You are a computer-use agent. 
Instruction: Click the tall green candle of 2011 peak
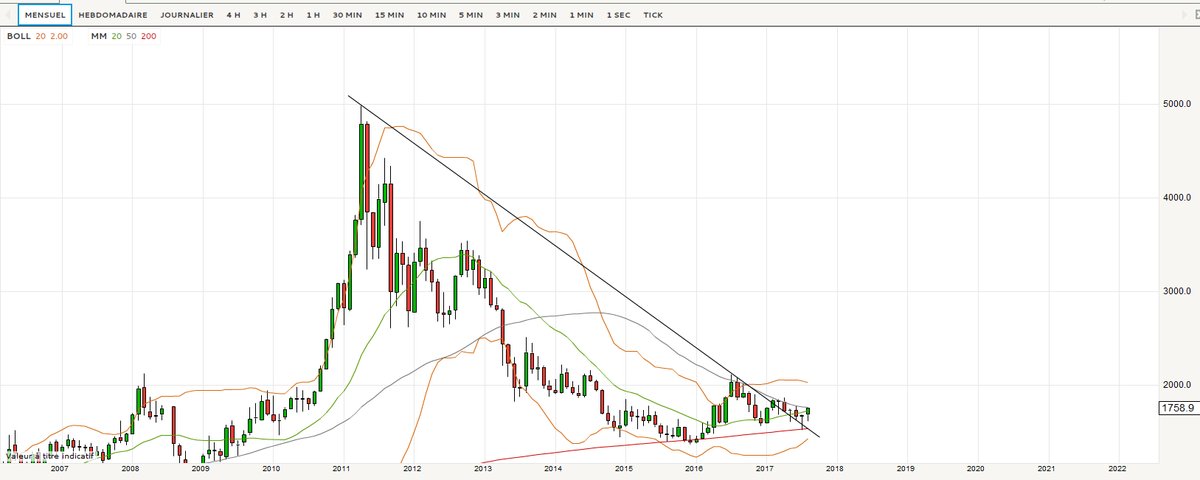click(361, 170)
